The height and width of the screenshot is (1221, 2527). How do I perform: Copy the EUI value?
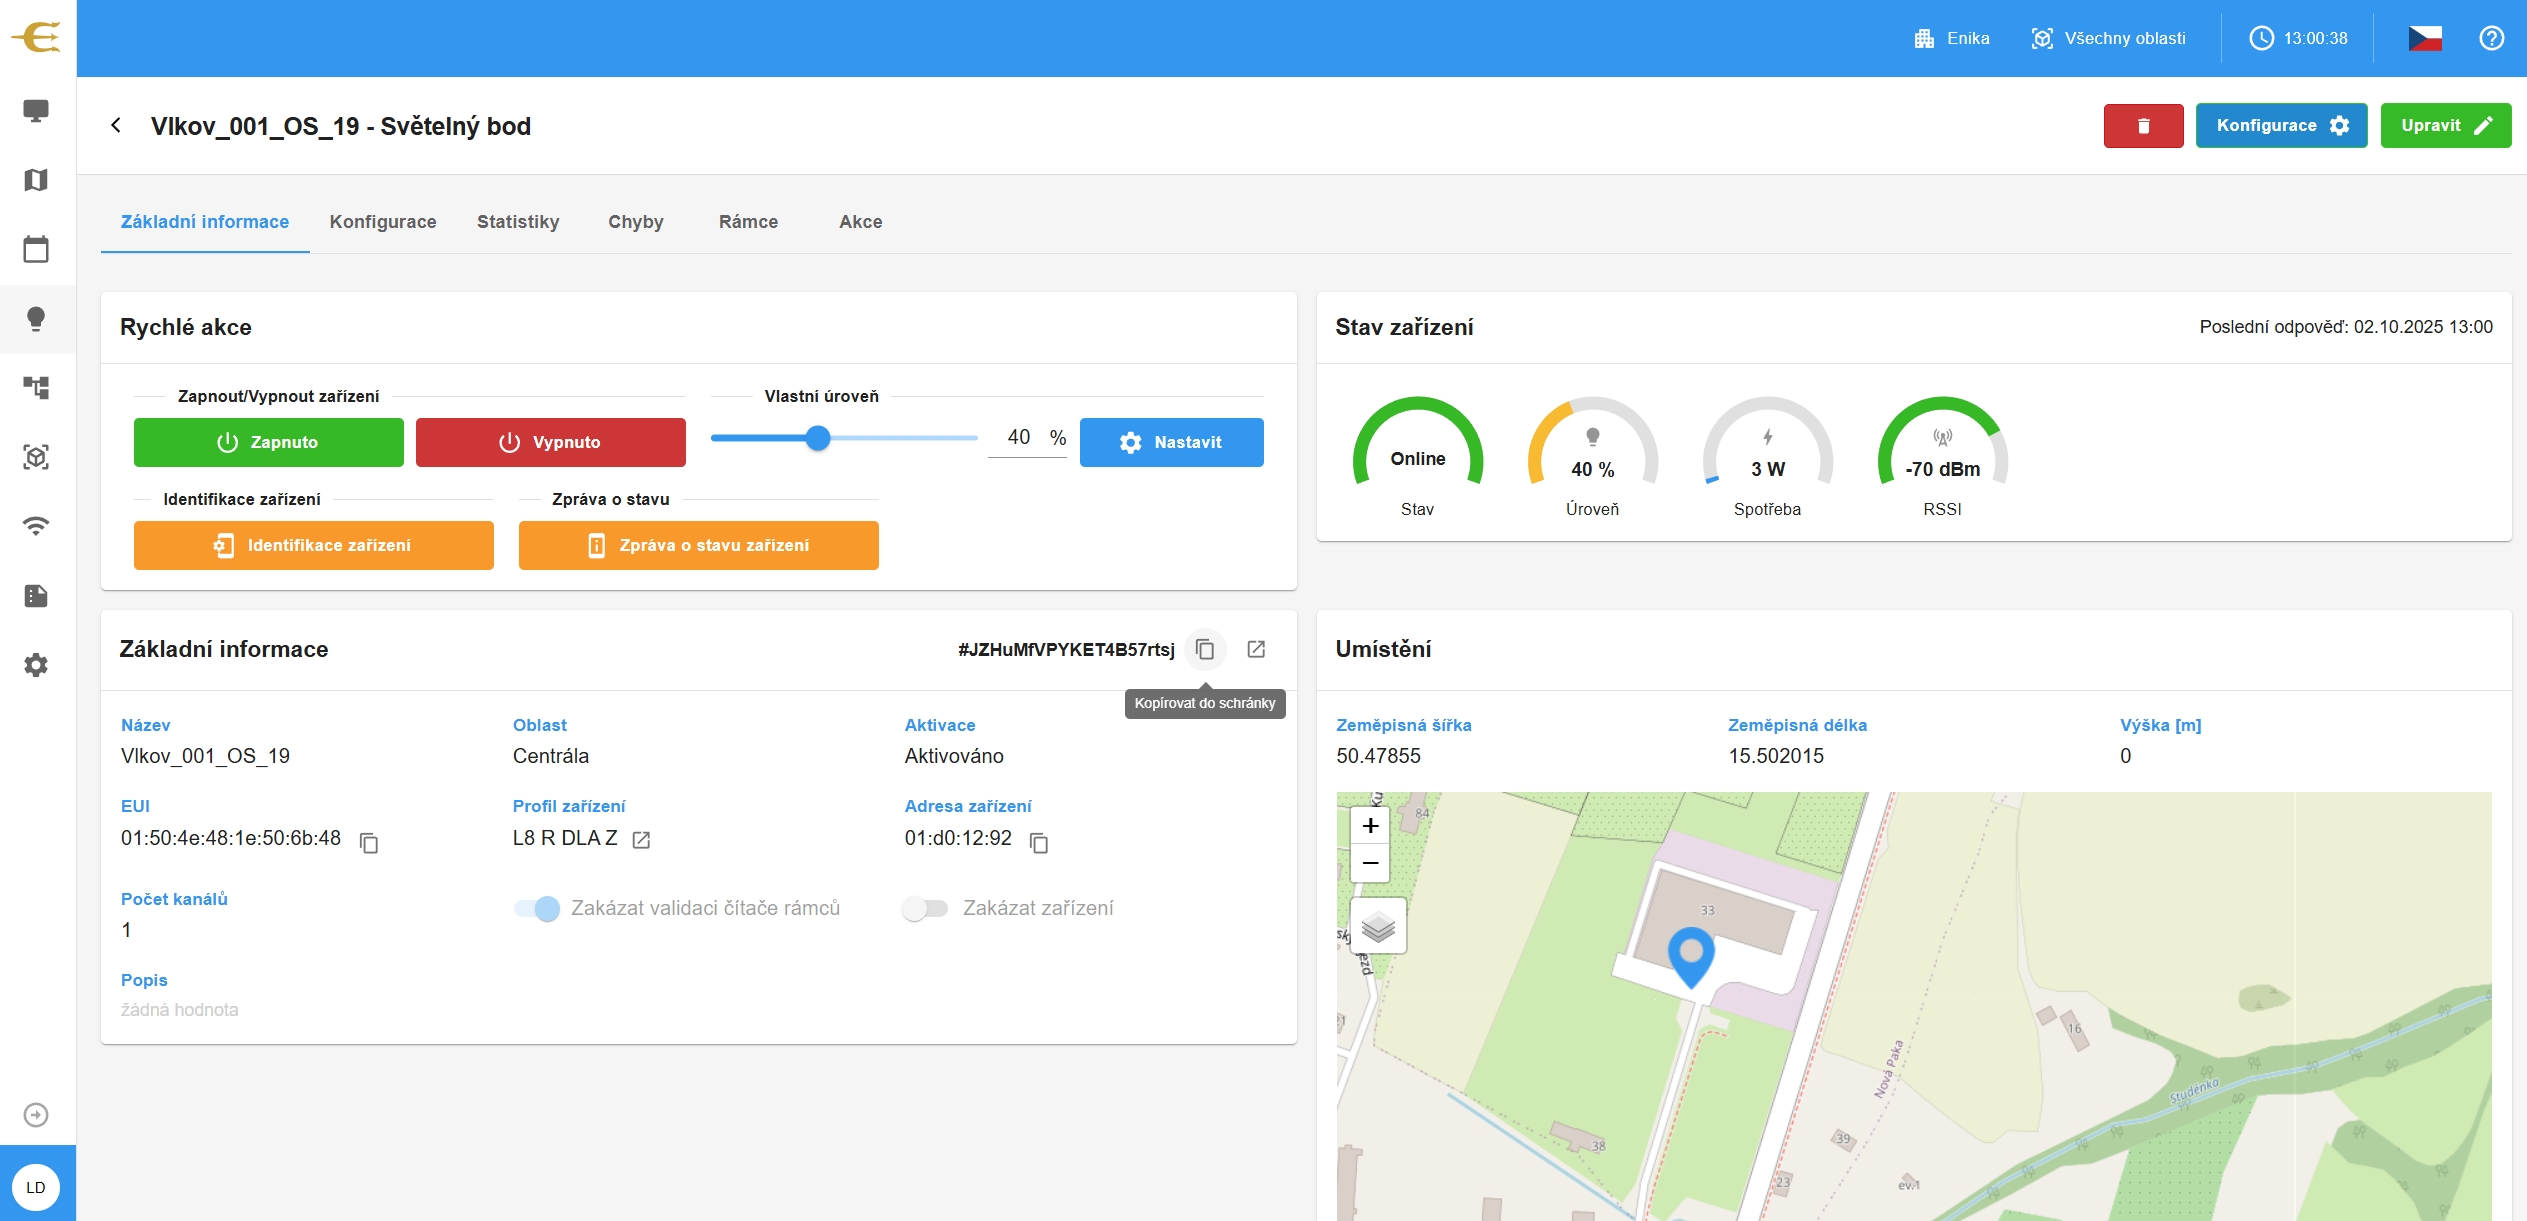point(369,843)
